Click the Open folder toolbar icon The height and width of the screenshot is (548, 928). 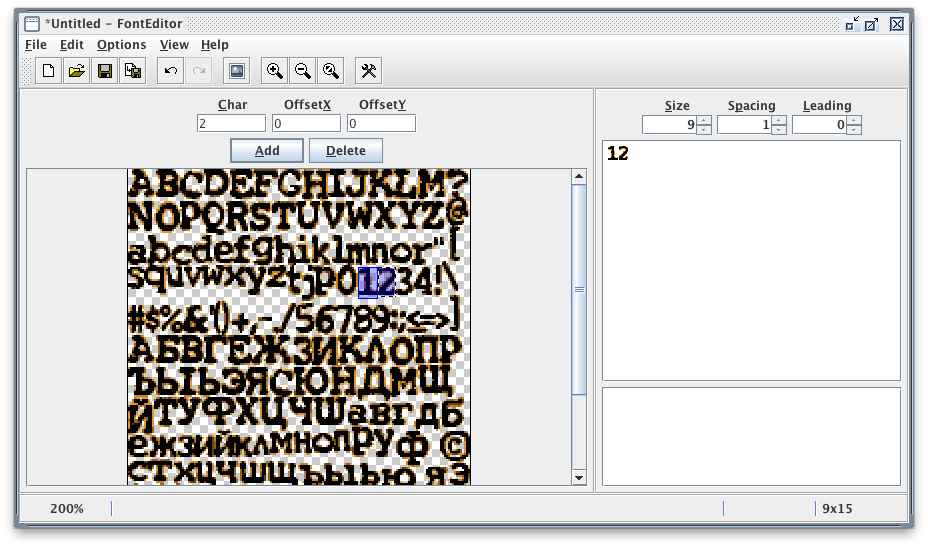pos(76,71)
